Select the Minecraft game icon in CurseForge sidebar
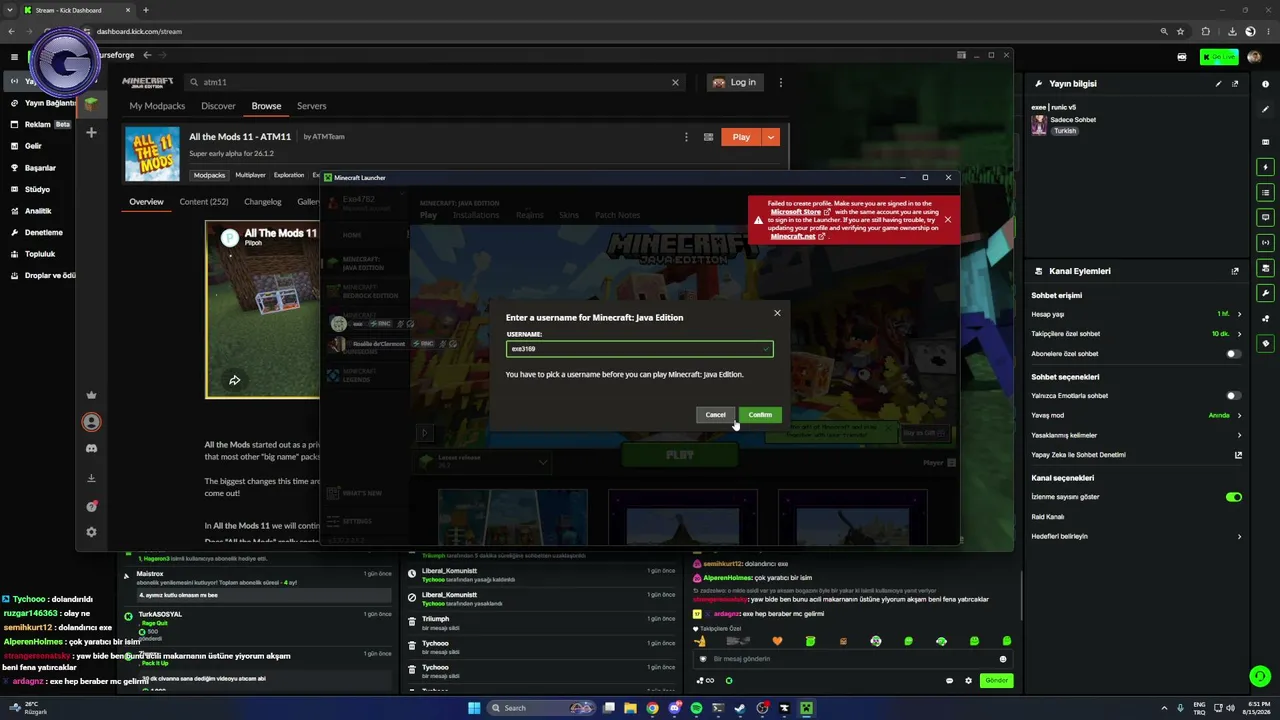 pos(91,103)
